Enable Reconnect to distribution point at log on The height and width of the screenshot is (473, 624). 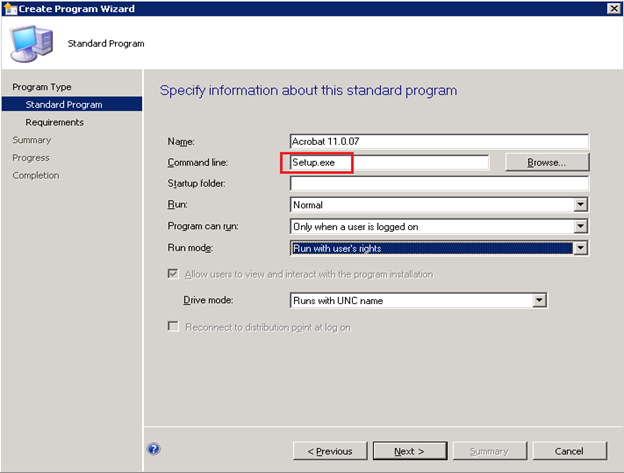pyautogui.click(x=173, y=327)
